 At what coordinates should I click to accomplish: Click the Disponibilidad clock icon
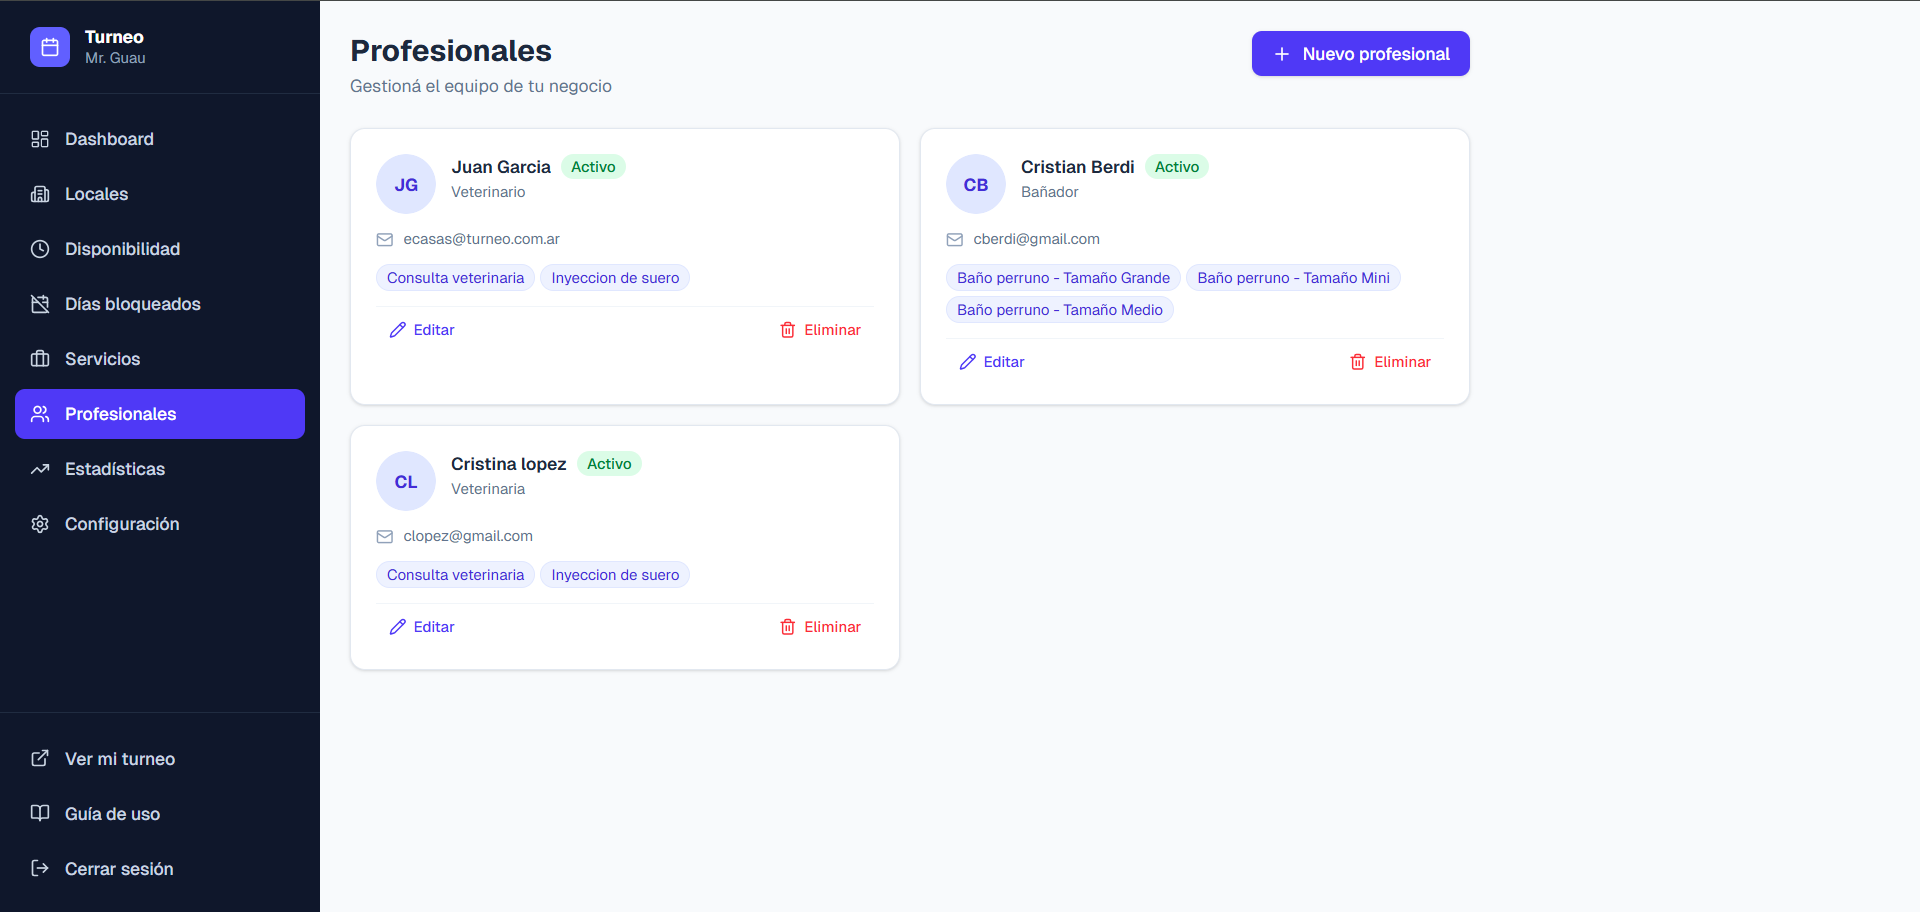[40, 249]
